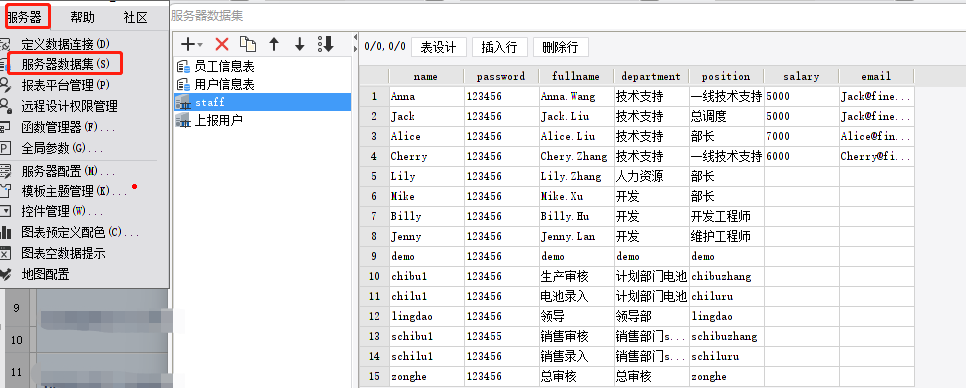The height and width of the screenshot is (388, 966).
Task: Click the department column header
Action: (x=651, y=76)
